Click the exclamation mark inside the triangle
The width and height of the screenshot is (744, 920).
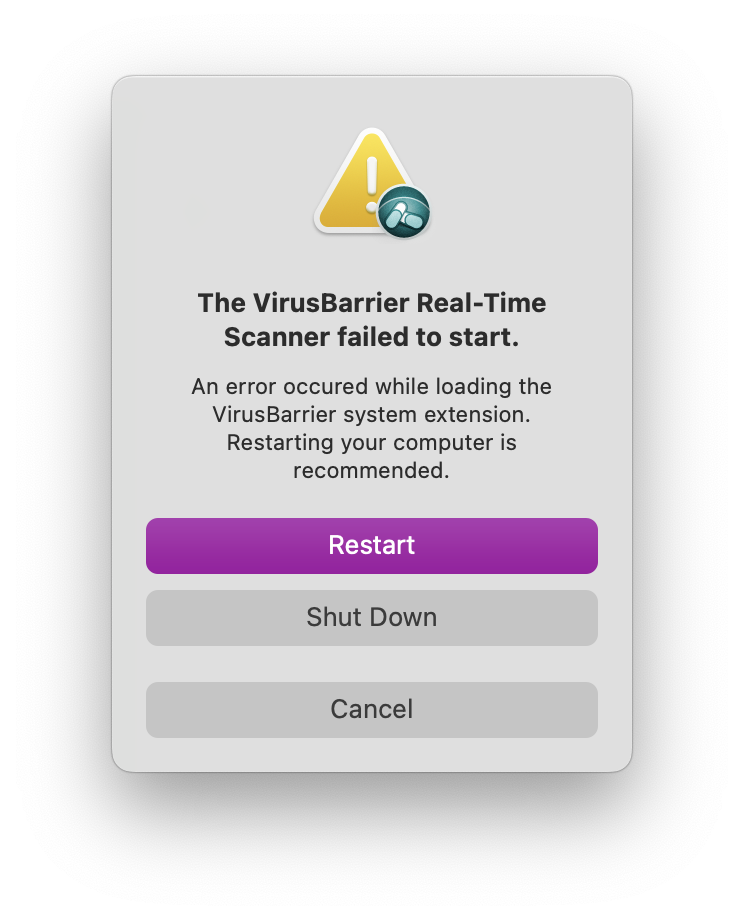[371, 184]
